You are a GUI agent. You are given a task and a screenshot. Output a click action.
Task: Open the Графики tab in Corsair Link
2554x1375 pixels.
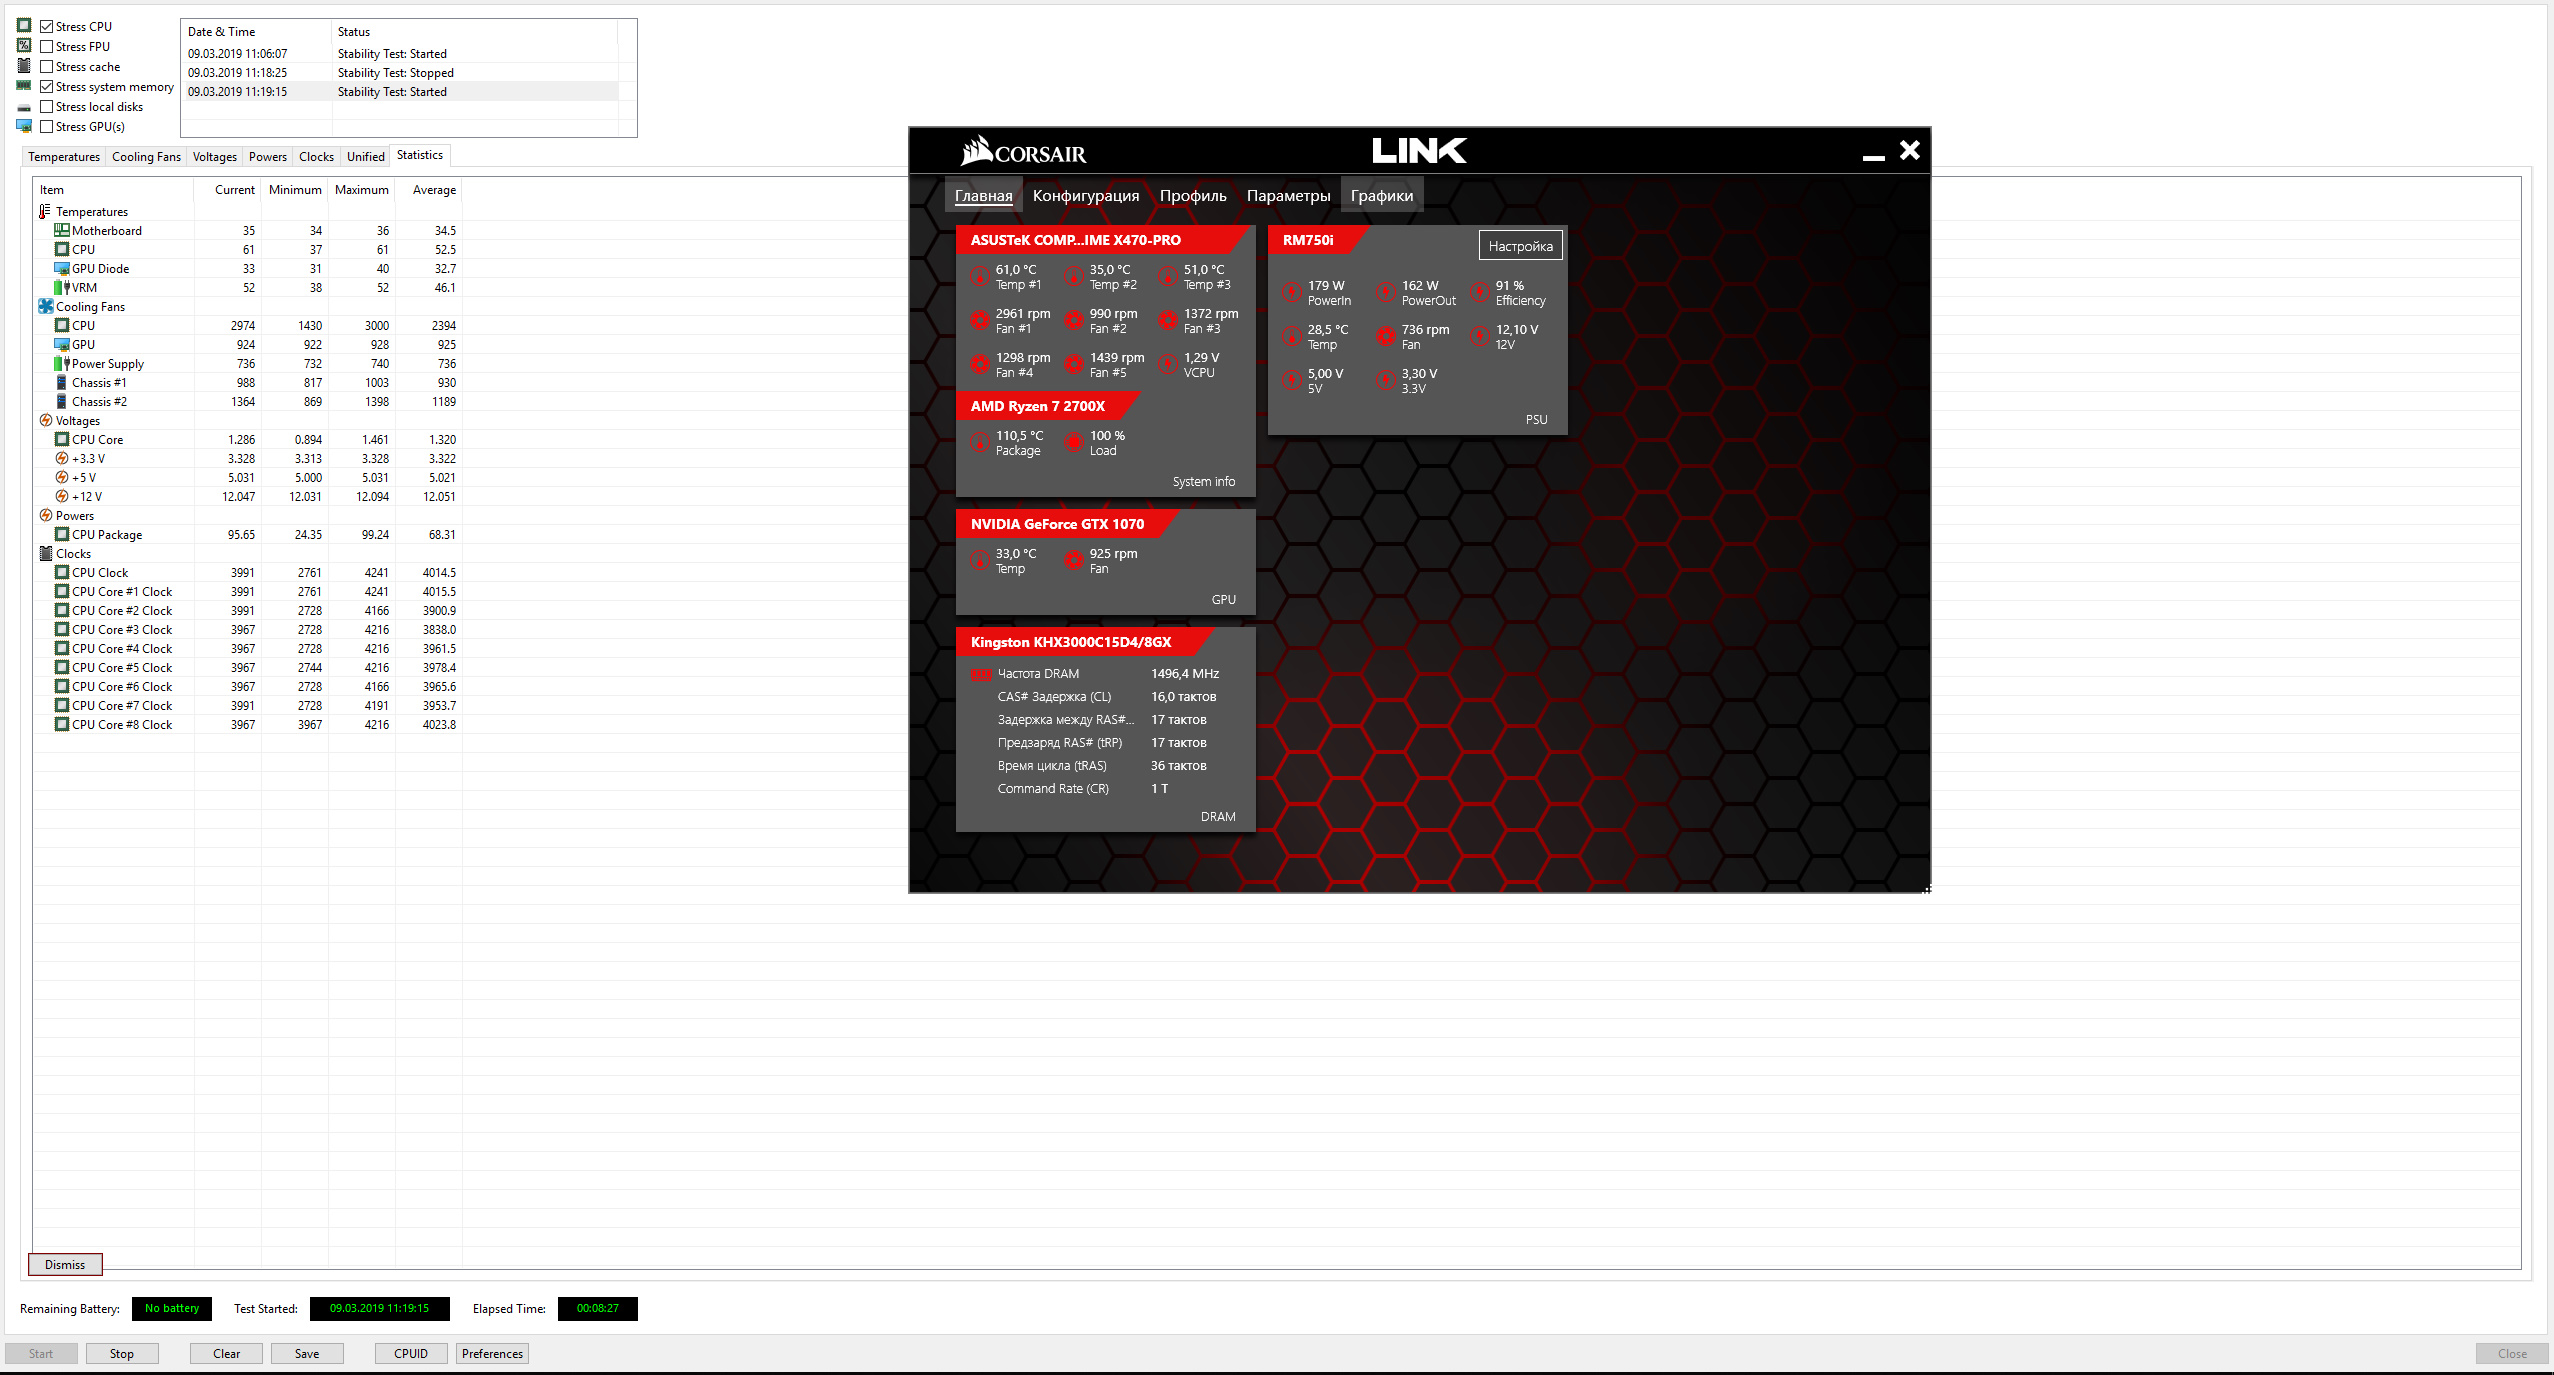coord(1381,196)
